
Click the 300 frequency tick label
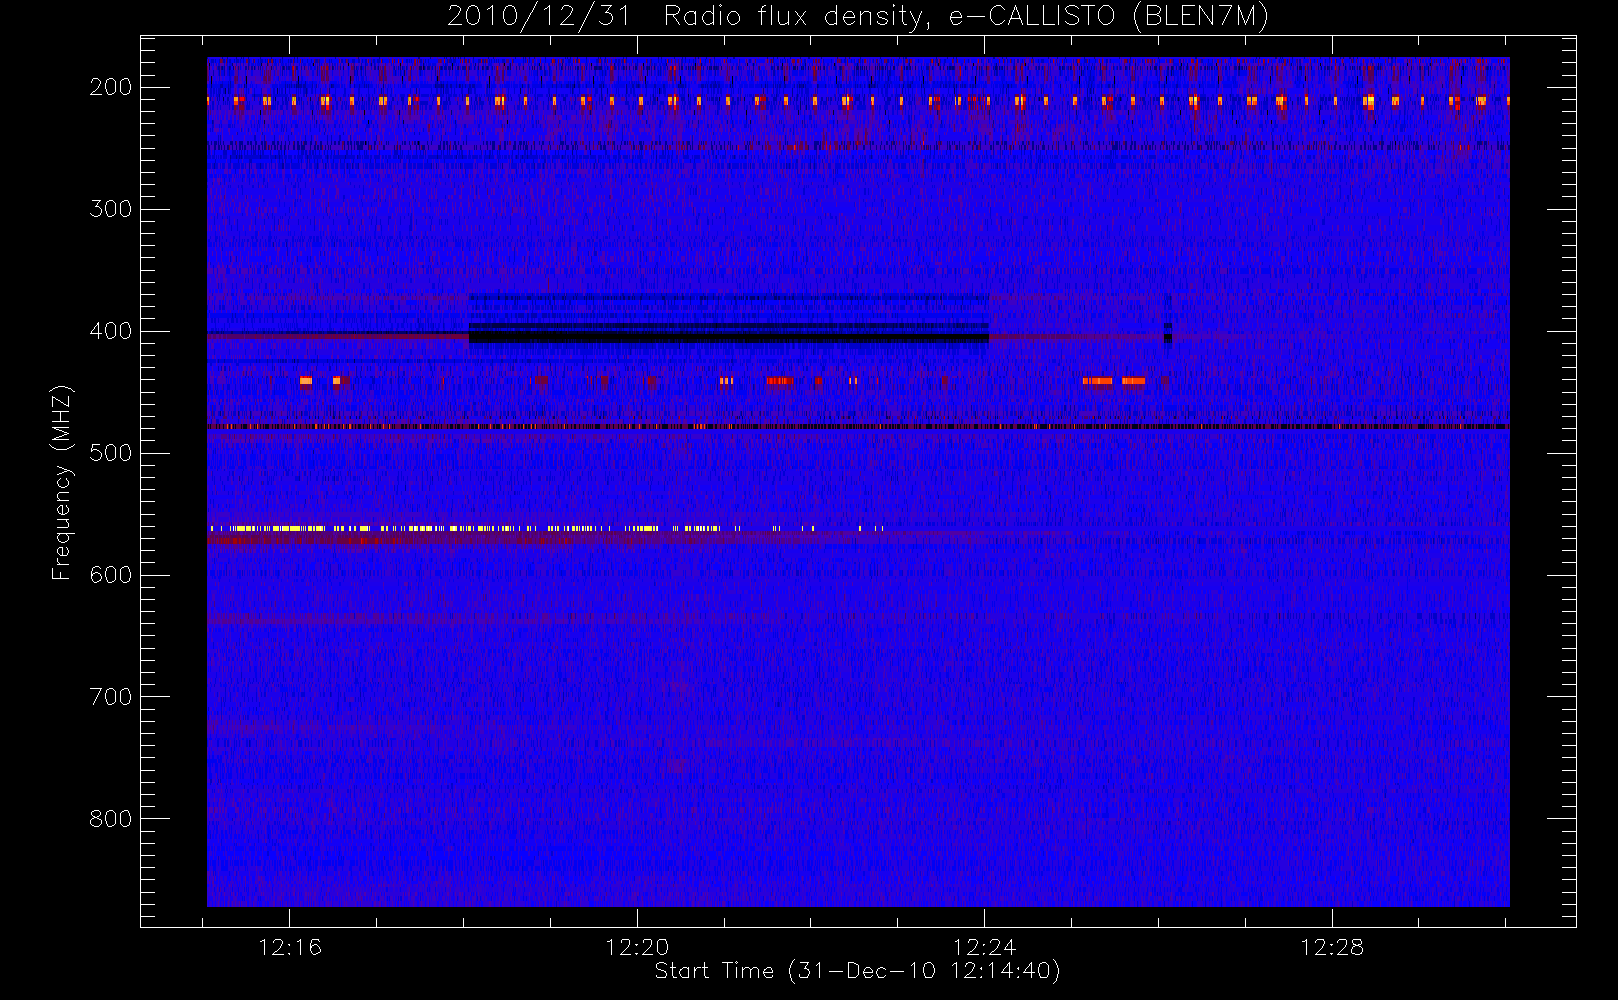point(110,209)
